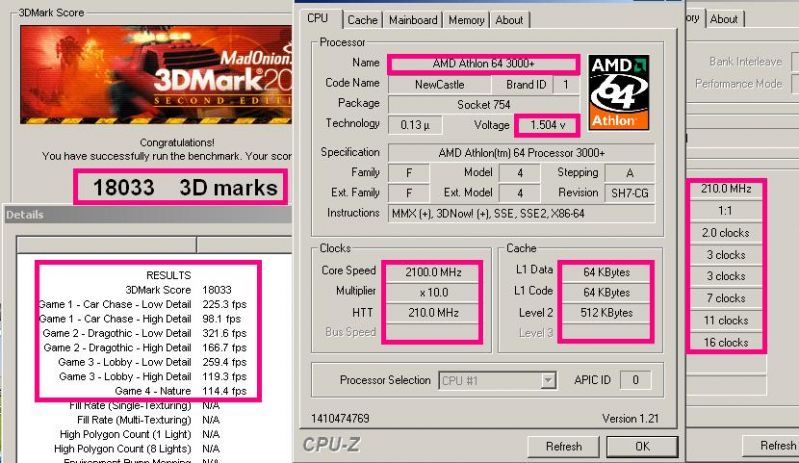Open the Processor Selection dropdown
Viewport: 799px width, 463px height.
click(x=497, y=380)
